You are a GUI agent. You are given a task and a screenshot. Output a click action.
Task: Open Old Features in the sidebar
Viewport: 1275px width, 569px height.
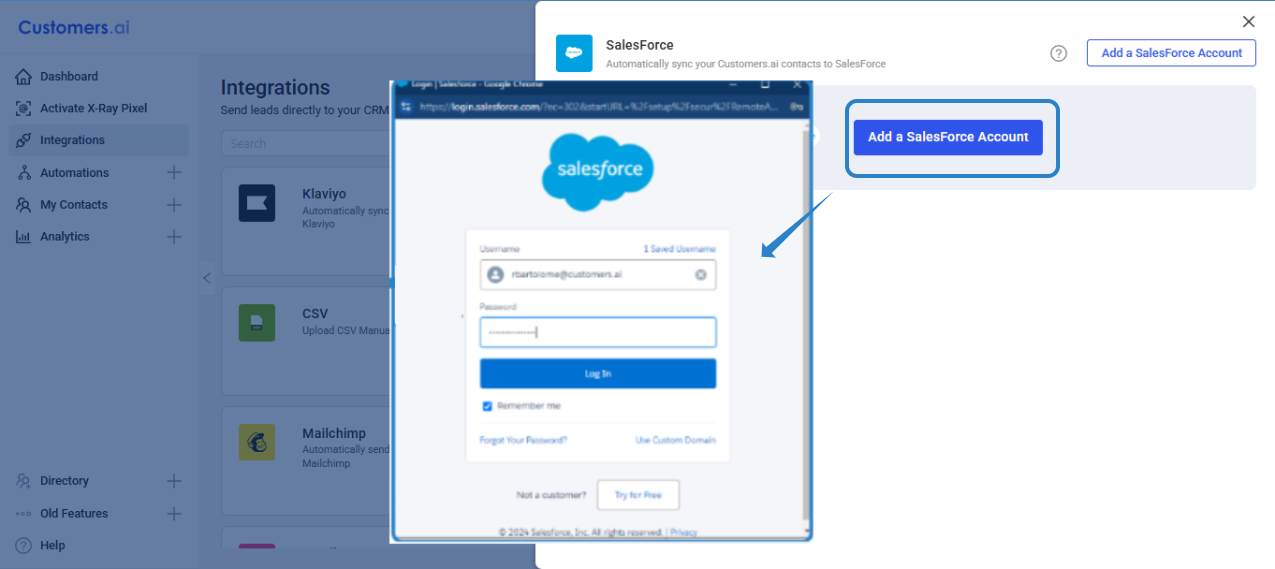[x=74, y=514]
